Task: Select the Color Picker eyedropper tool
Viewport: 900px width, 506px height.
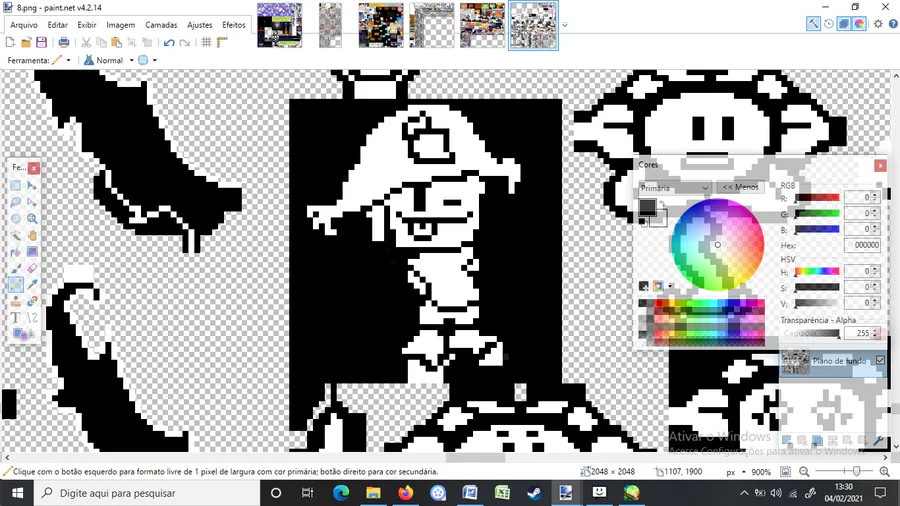Action: pos(32,285)
